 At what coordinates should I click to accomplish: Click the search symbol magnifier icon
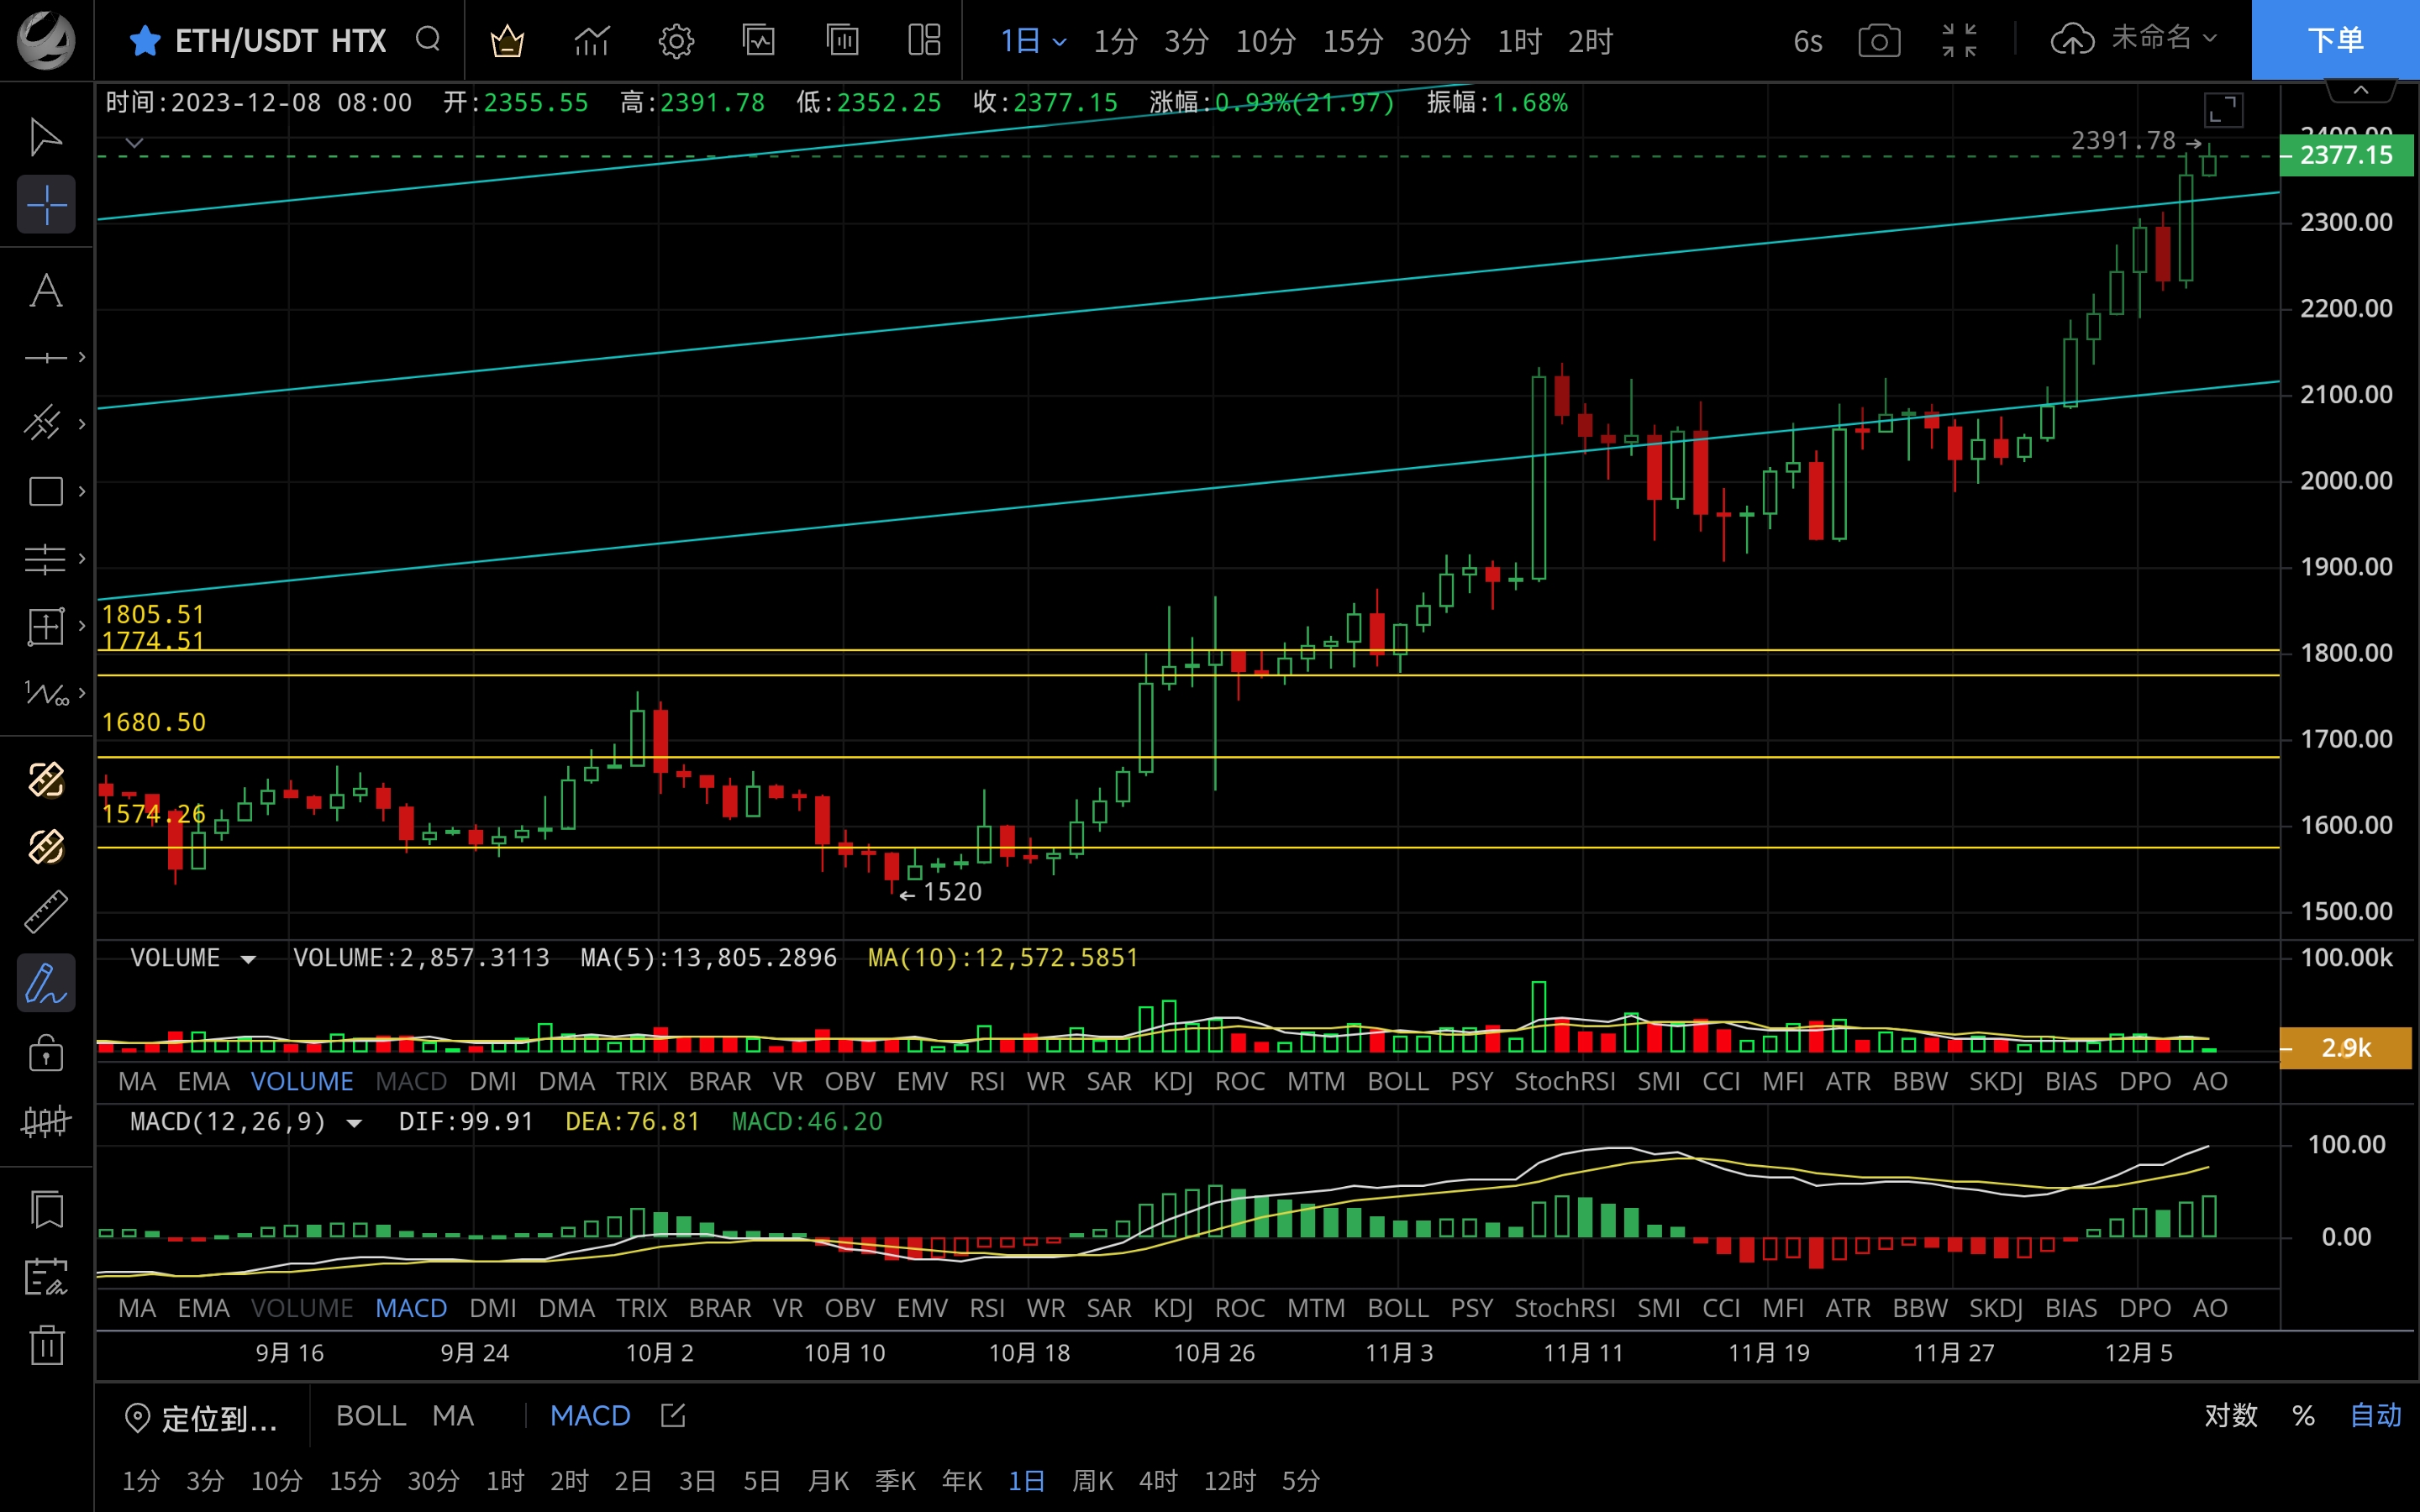pos(428,40)
